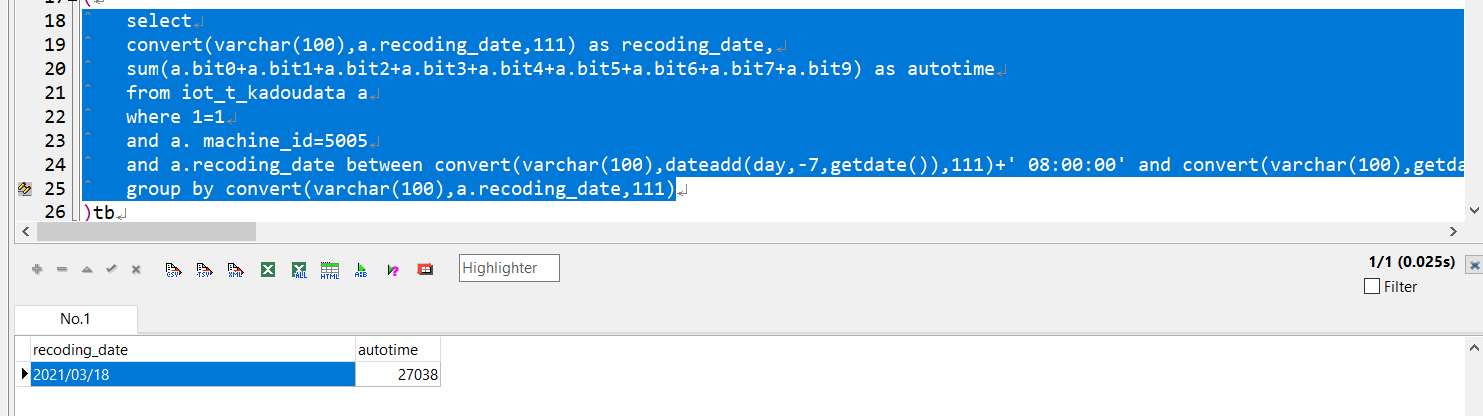Close the result panel with X button

click(1473, 265)
